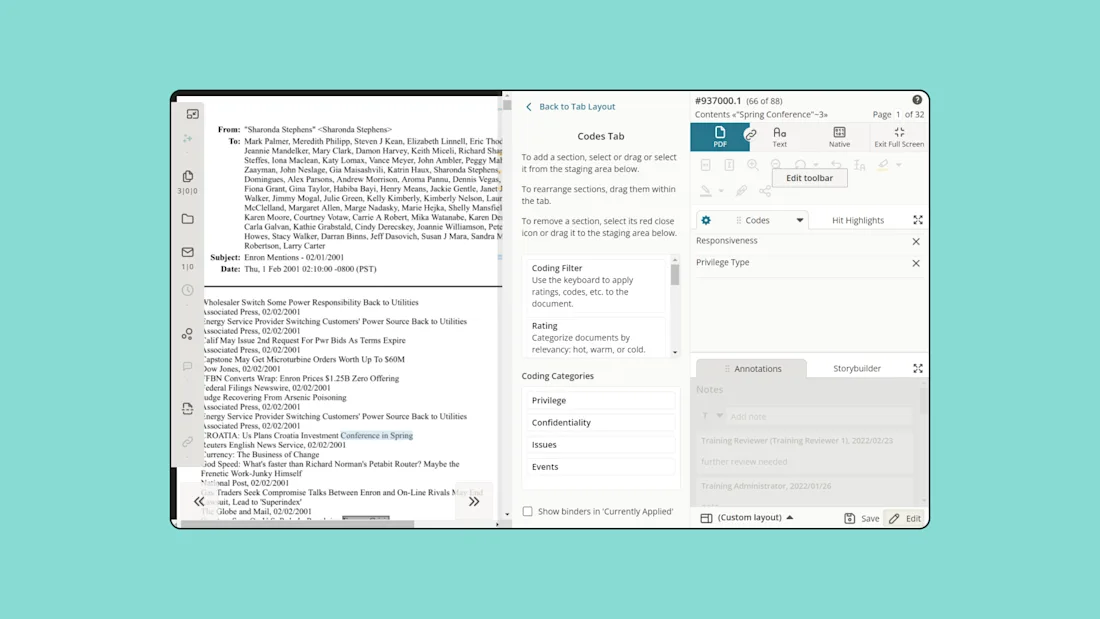Go to the next document arrows
This screenshot has width=1100, height=619.
pyautogui.click(x=474, y=502)
